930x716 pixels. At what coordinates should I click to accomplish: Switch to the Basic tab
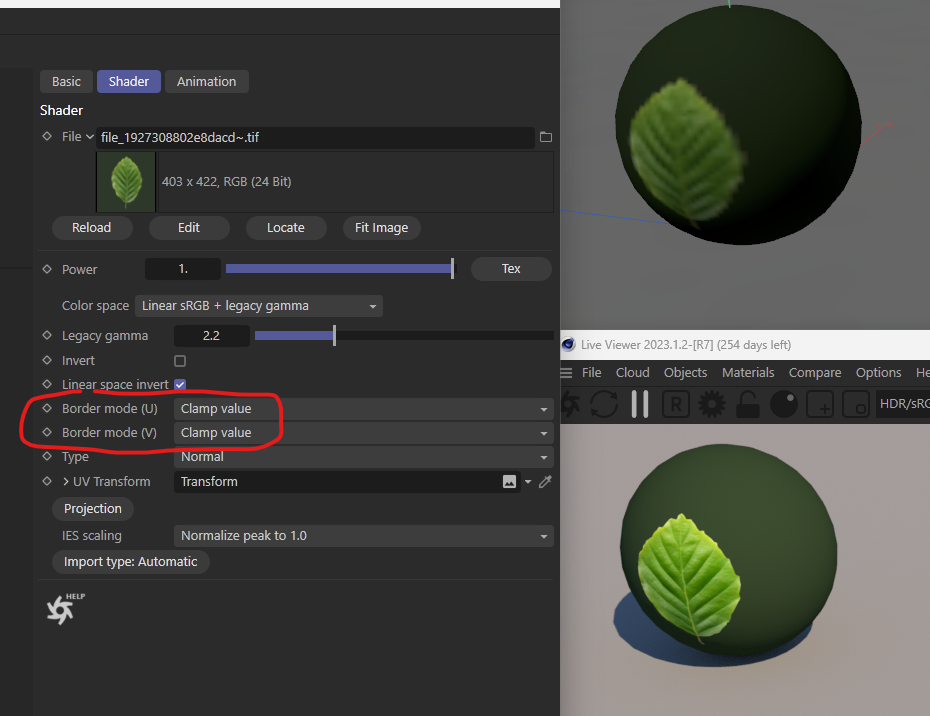(x=66, y=81)
